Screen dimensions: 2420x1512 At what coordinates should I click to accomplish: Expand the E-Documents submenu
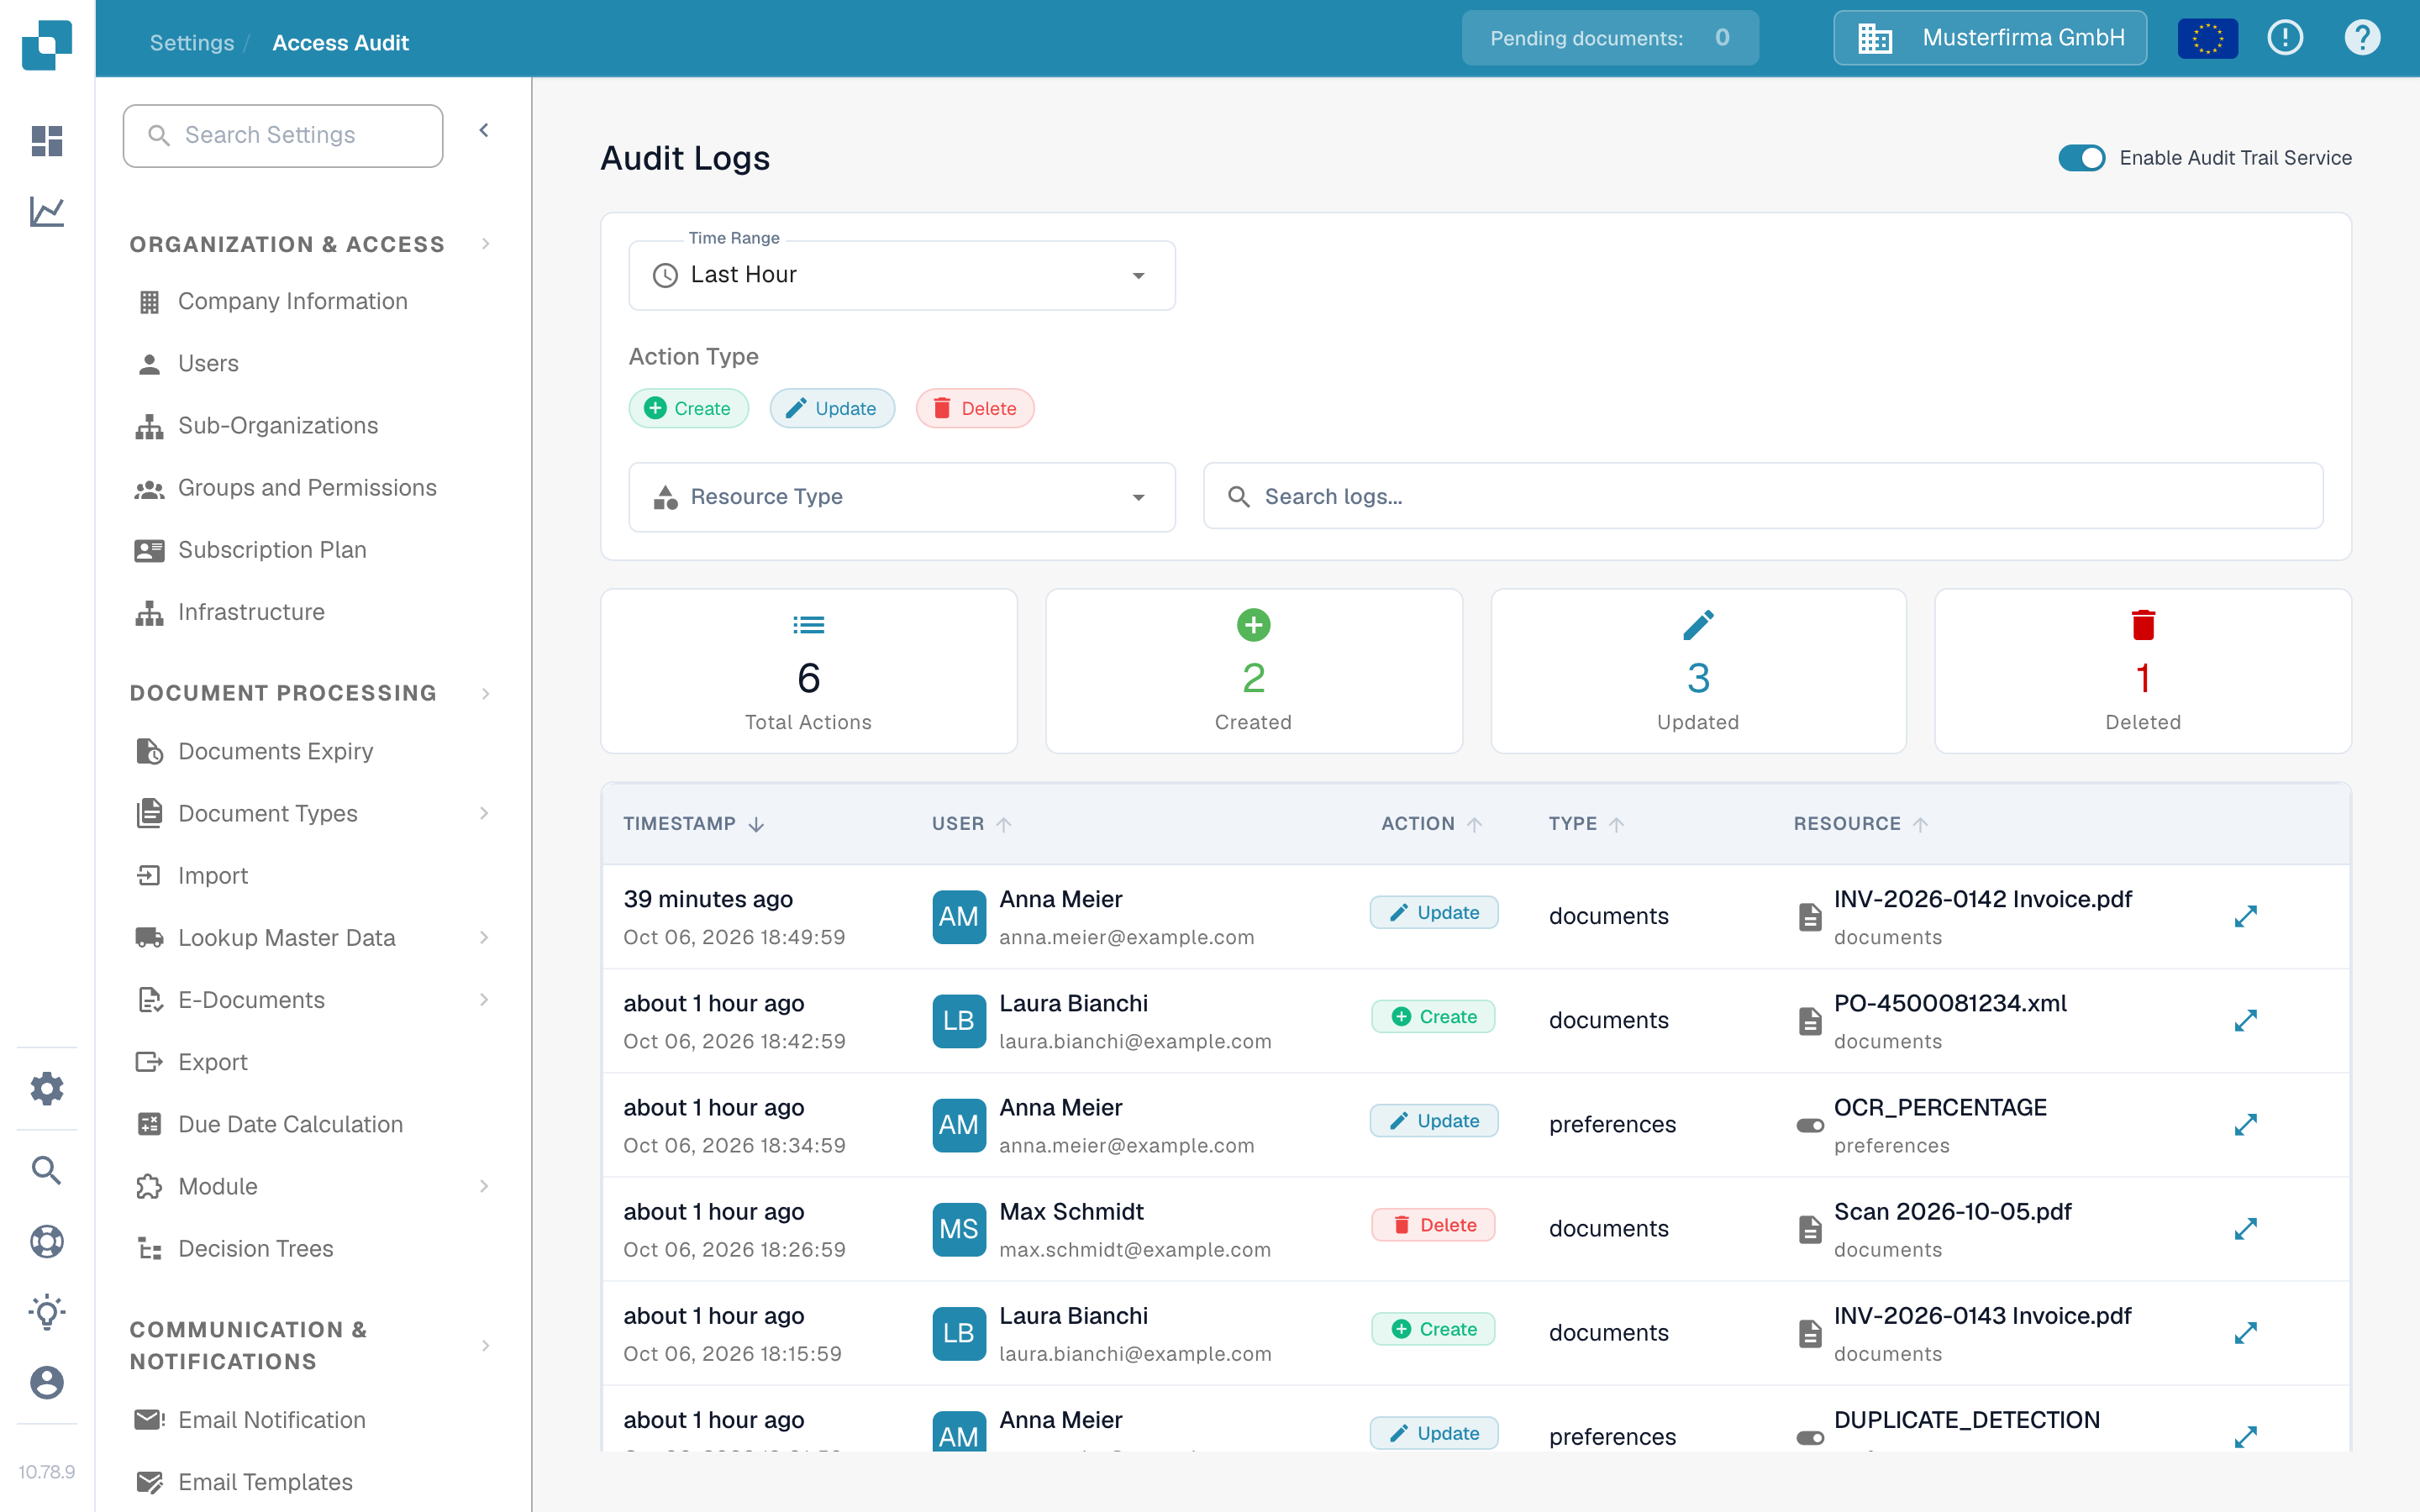(484, 999)
